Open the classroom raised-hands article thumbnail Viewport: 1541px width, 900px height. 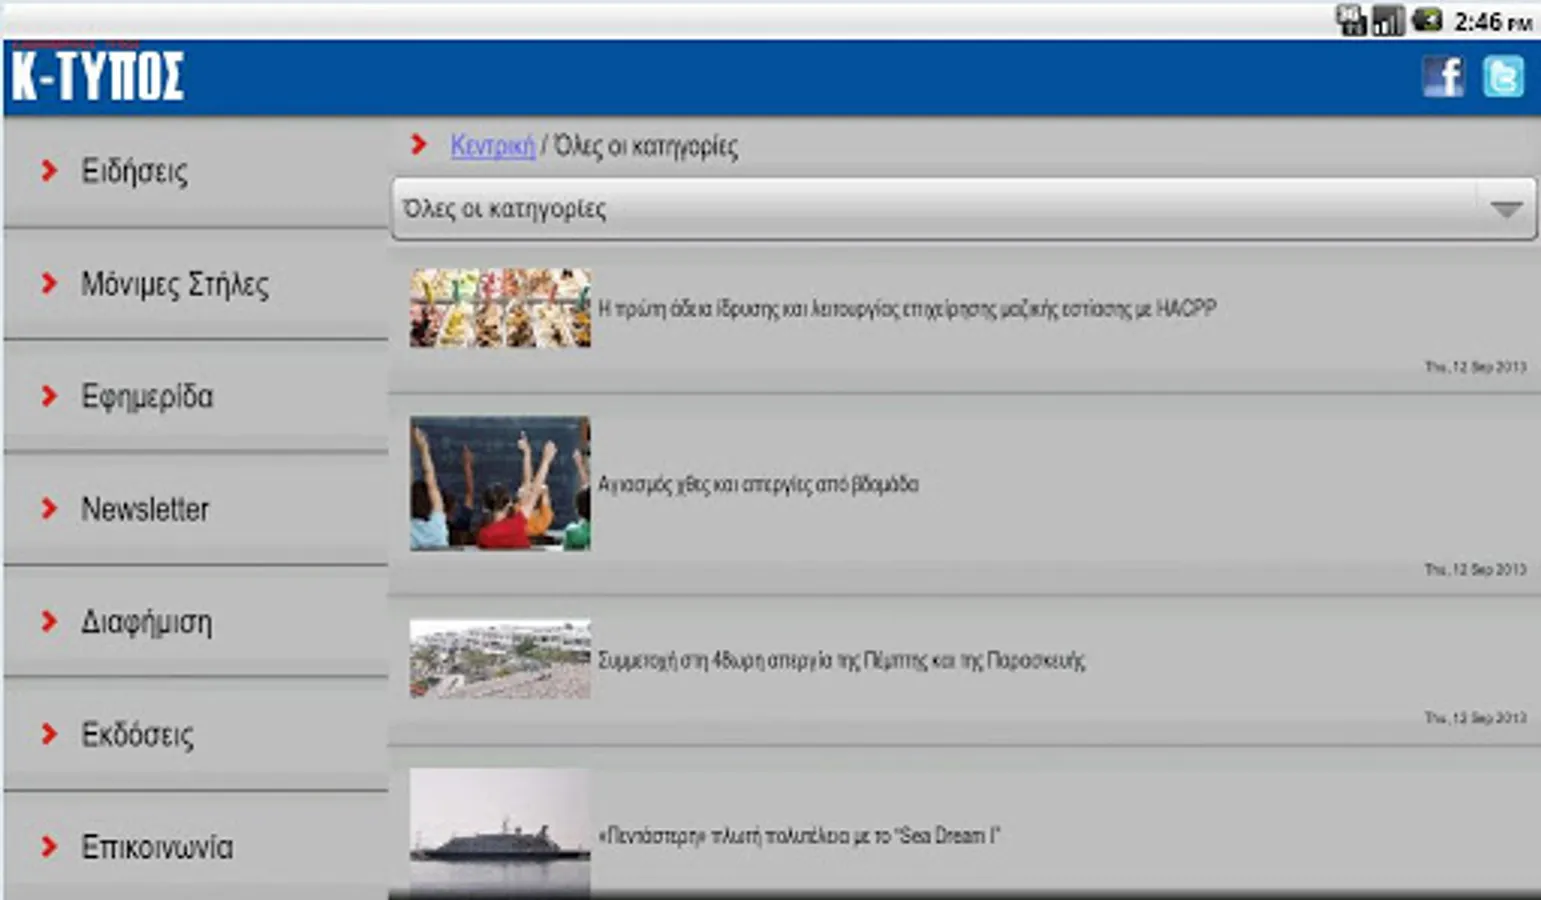(x=500, y=483)
